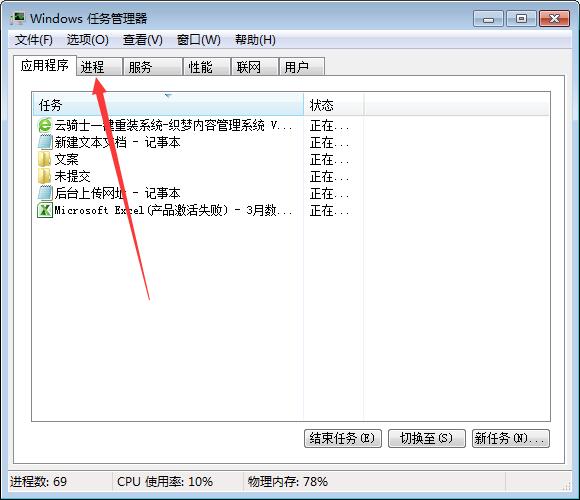Open the 查看(V) menu
The image size is (580, 500).
pyautogui.click(x=143, y=40)
